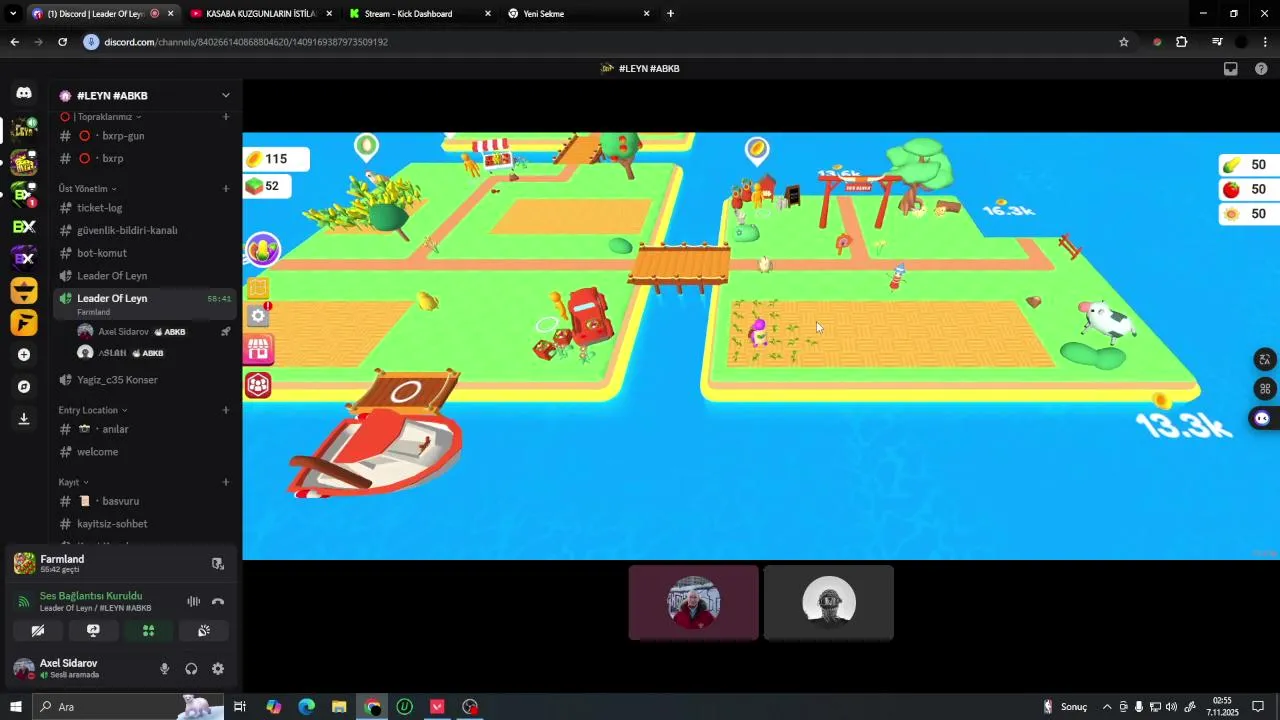Viewport: 1280px width, 720px height.
Task: Open the pink shop stall icon in game
Action: click(259, 349)
